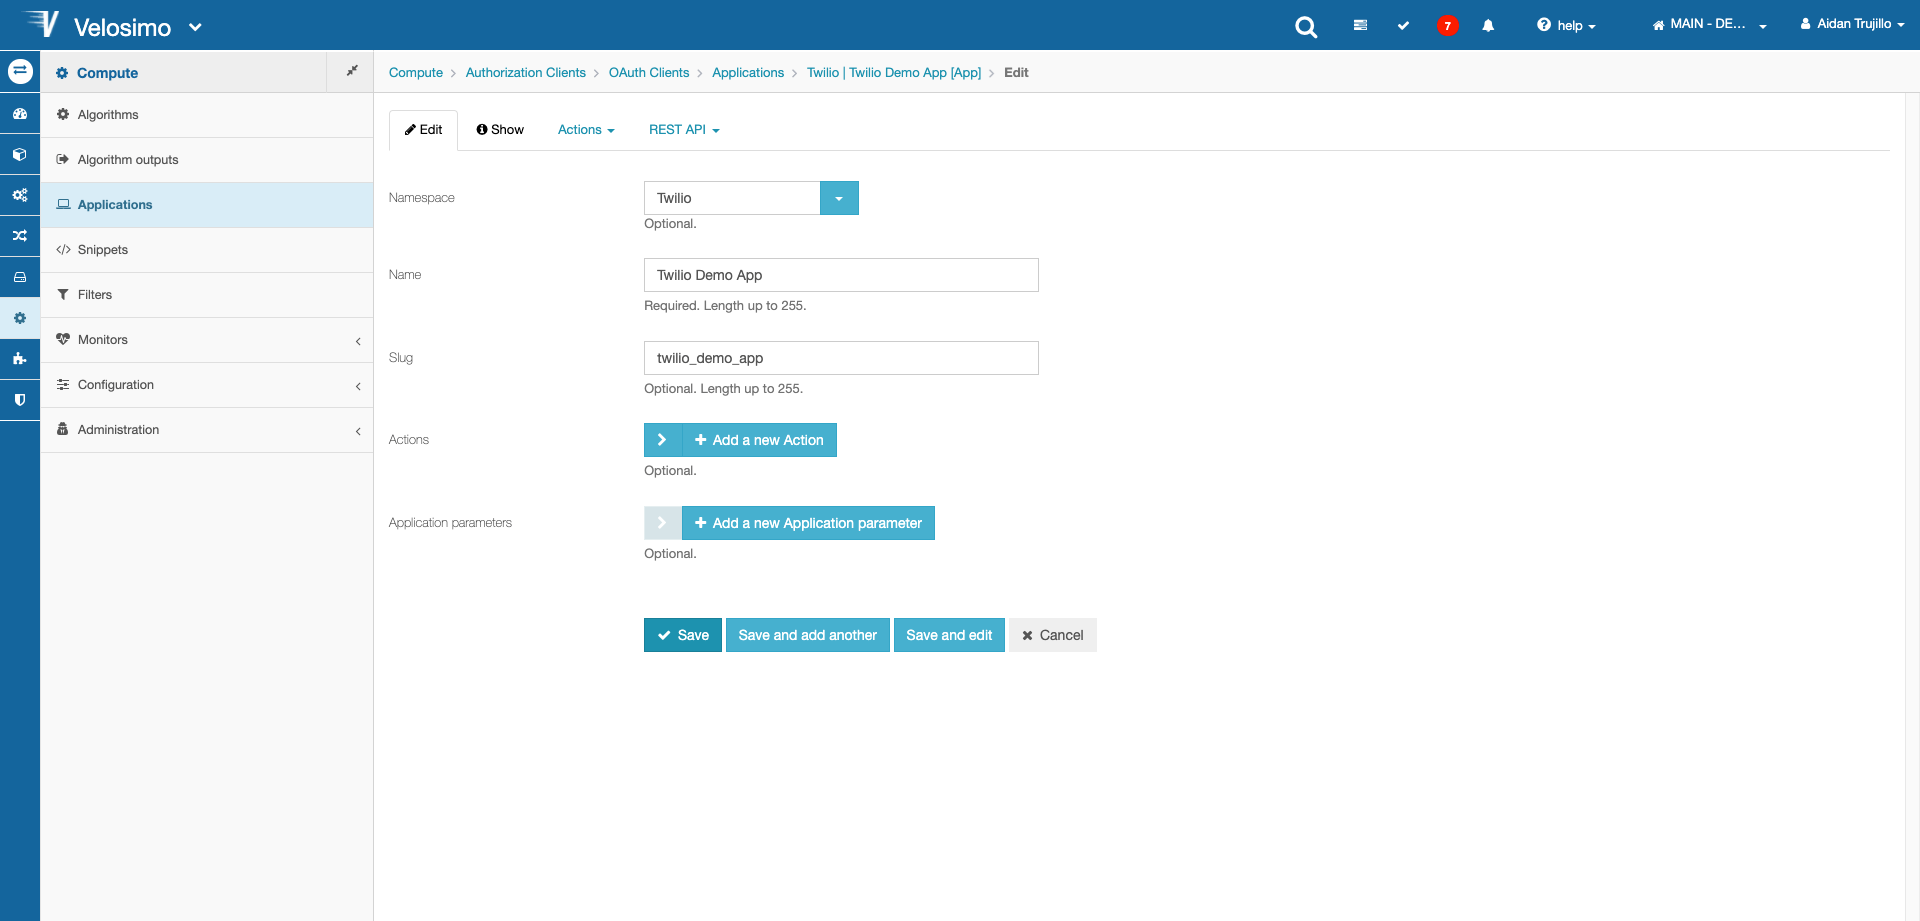
Task: Select Filters in the sidebar
Action: tap(207, 295)
